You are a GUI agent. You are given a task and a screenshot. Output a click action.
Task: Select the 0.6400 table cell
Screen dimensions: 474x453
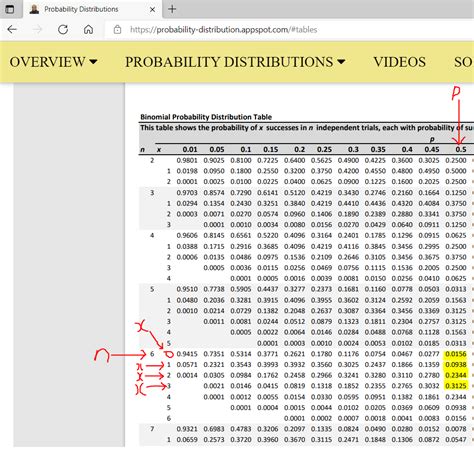point(295,160)
